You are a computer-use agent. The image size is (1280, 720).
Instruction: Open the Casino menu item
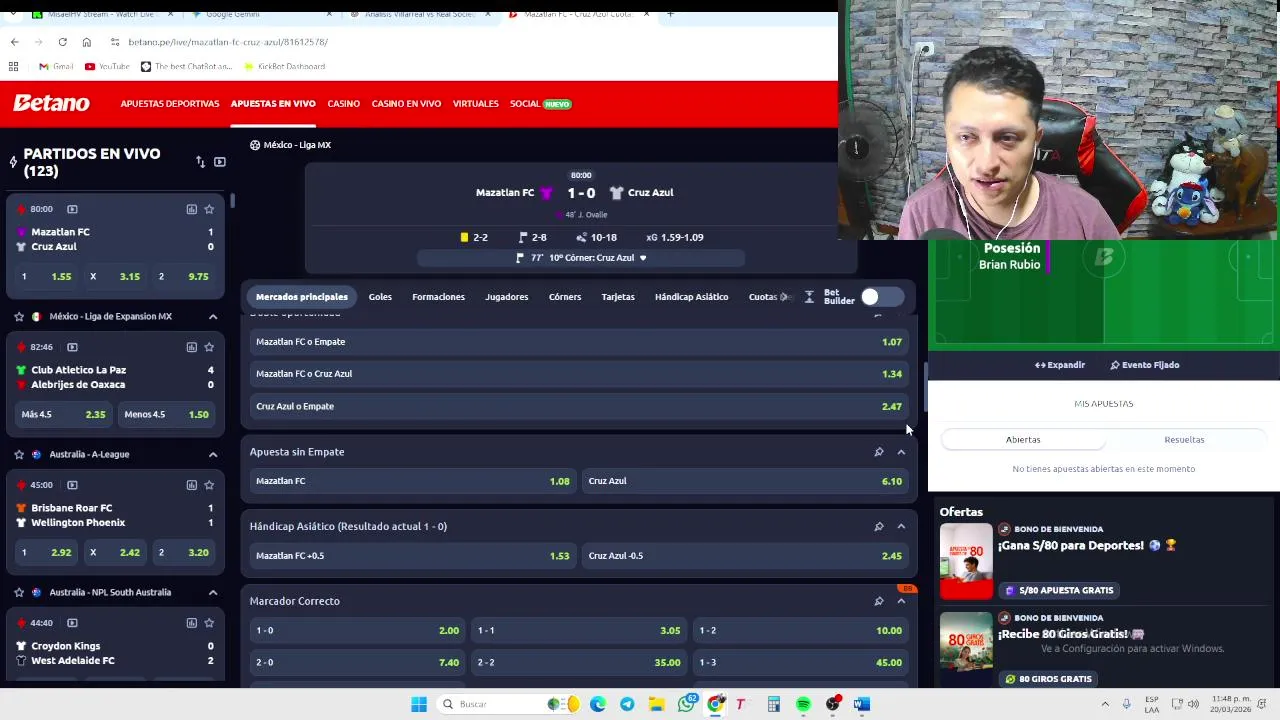[343, 104]
